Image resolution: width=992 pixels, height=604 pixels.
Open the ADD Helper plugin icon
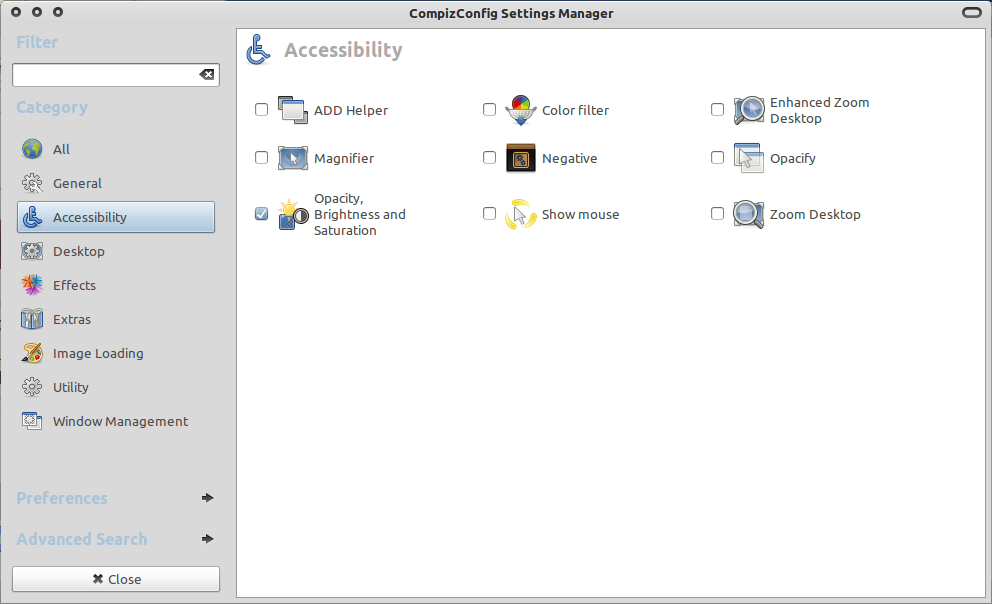(292, 110)
